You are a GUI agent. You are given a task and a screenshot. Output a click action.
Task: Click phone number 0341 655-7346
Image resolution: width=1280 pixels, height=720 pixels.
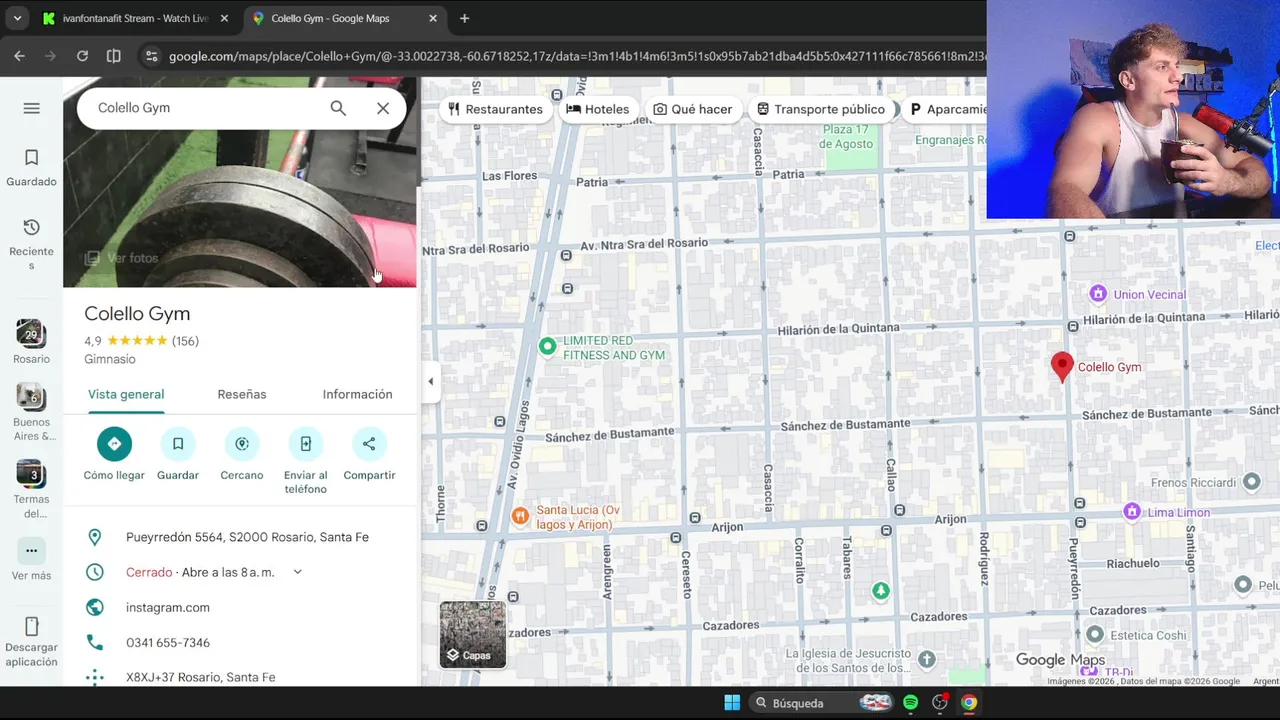pos(168,642)
